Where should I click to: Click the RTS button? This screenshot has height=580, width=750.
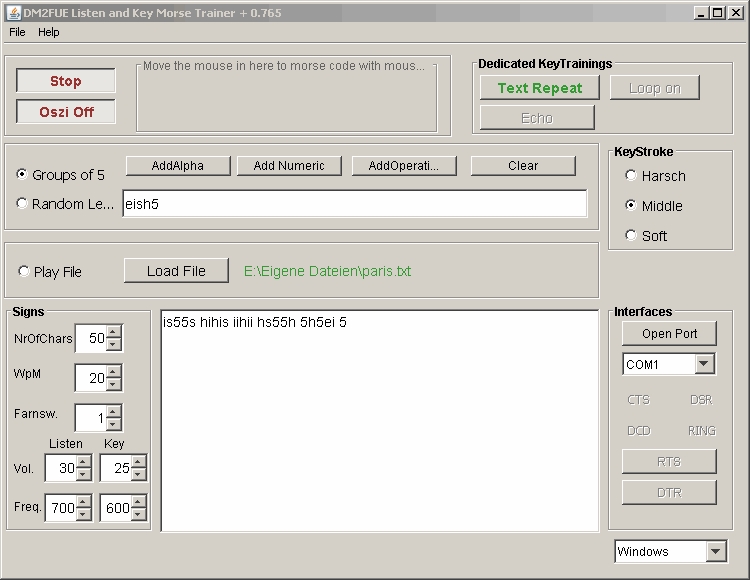click(x=669, y=461)
